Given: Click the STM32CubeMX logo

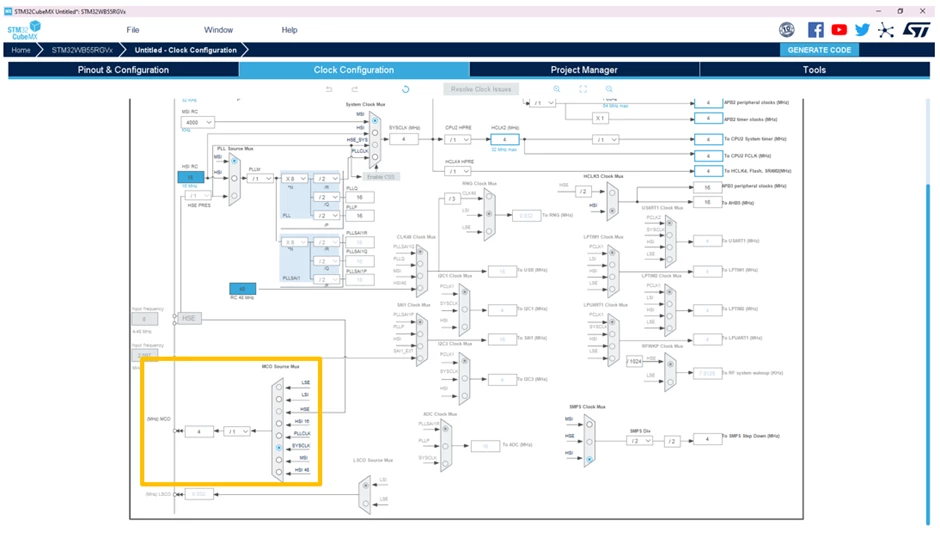Looking at the screenshot, I should (24, 30).
